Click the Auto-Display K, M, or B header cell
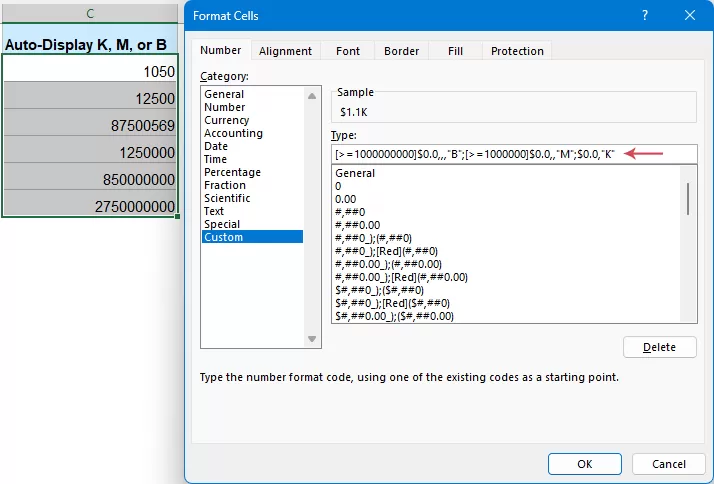Image resolution: width=714 pixels, height=484 pixels. pyautogui.click(x=90, y=39)
